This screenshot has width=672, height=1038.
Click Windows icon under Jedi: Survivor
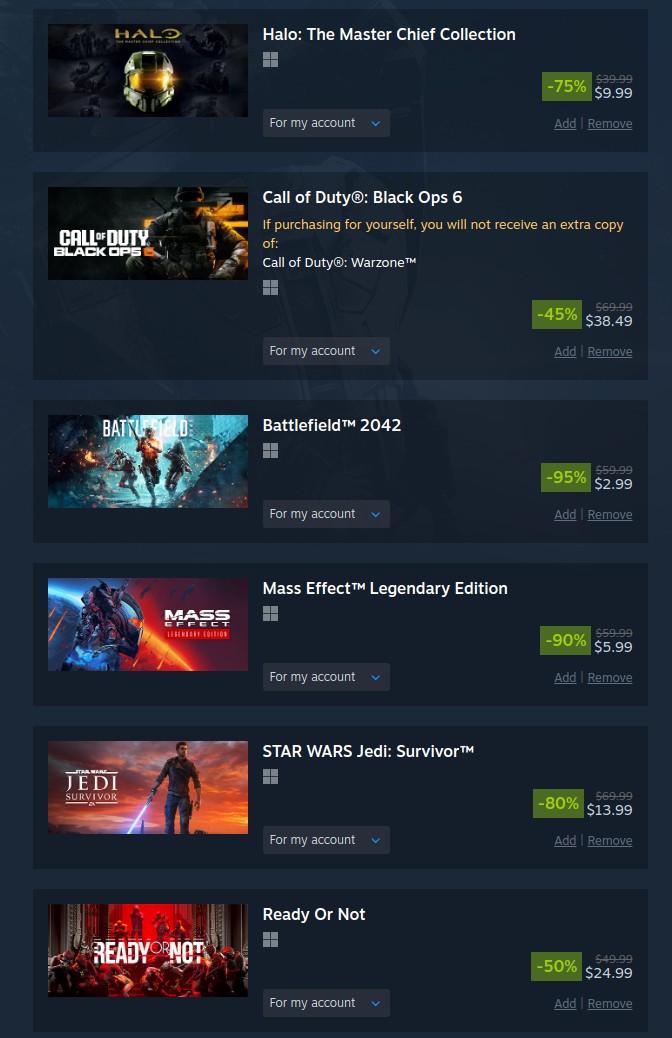tap(270, 777)
